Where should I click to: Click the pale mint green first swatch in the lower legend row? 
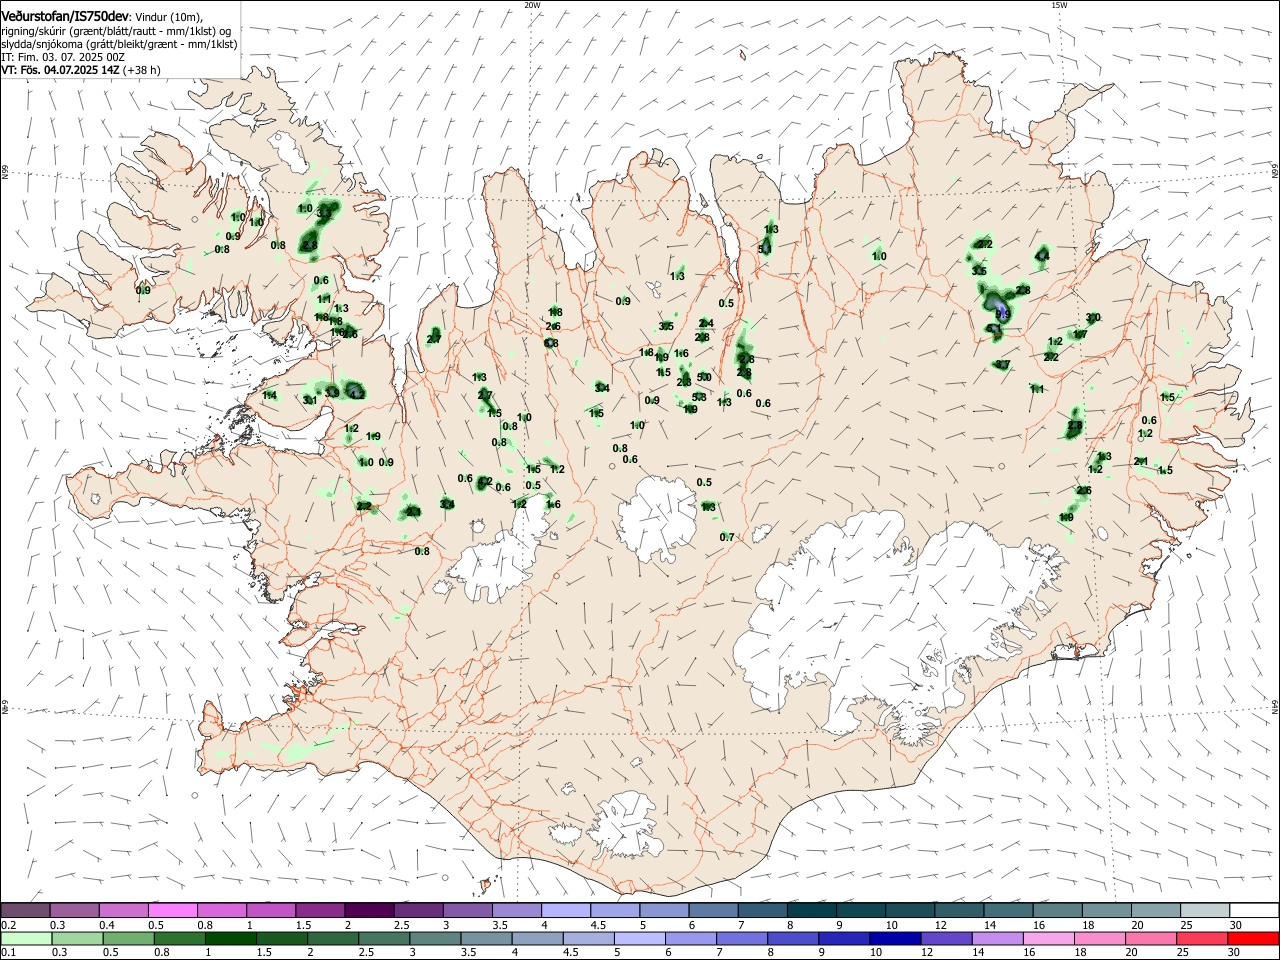point(25,938)
